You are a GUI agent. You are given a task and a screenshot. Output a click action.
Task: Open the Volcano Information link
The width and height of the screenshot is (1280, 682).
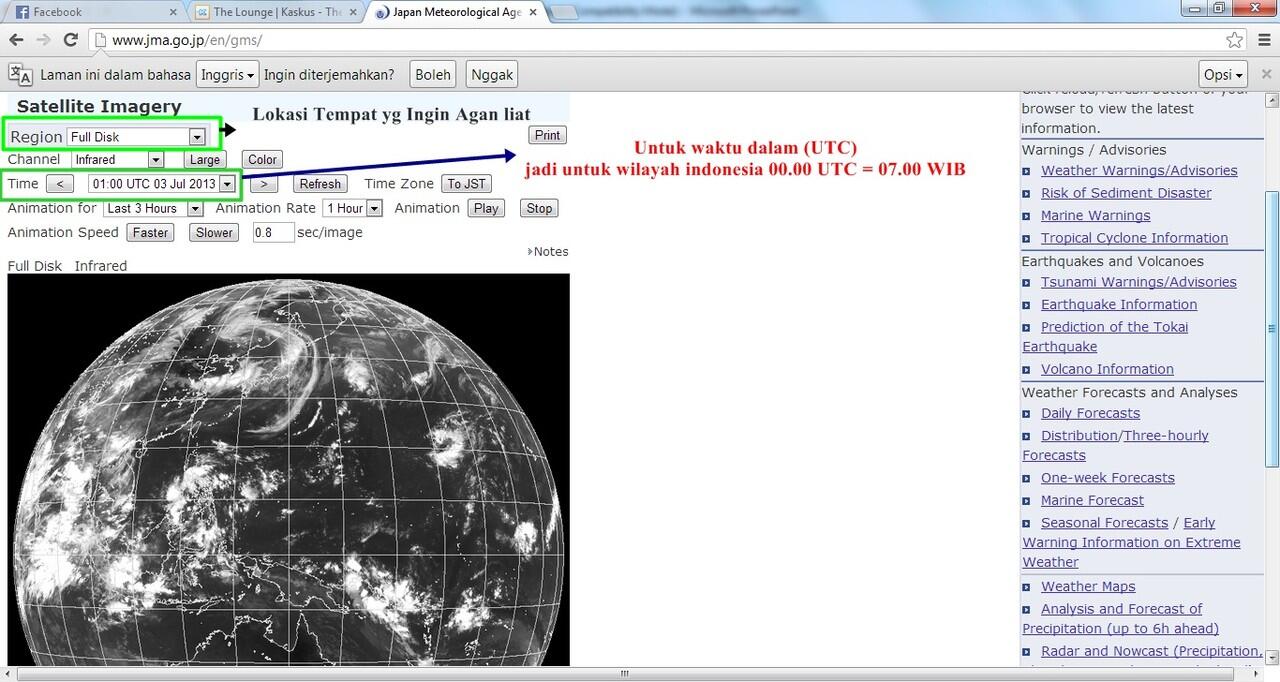tap(1107, 369)
